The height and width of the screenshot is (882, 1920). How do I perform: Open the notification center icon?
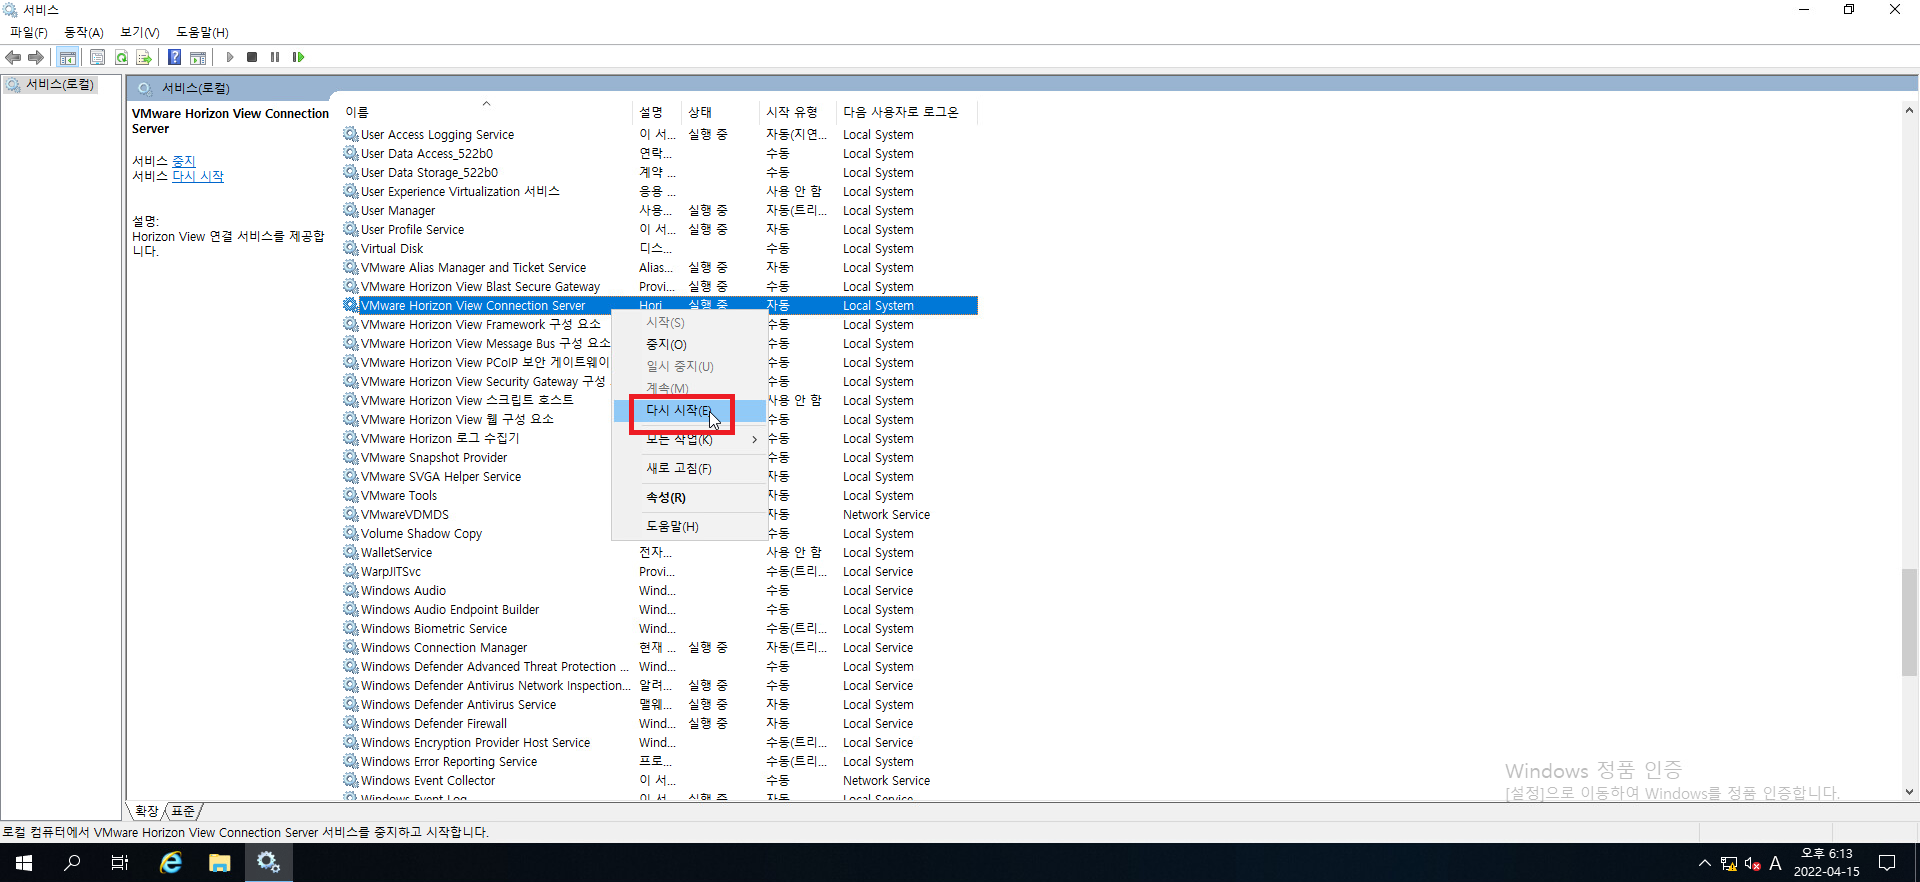pyautogui.click(x=1887, y=863)
